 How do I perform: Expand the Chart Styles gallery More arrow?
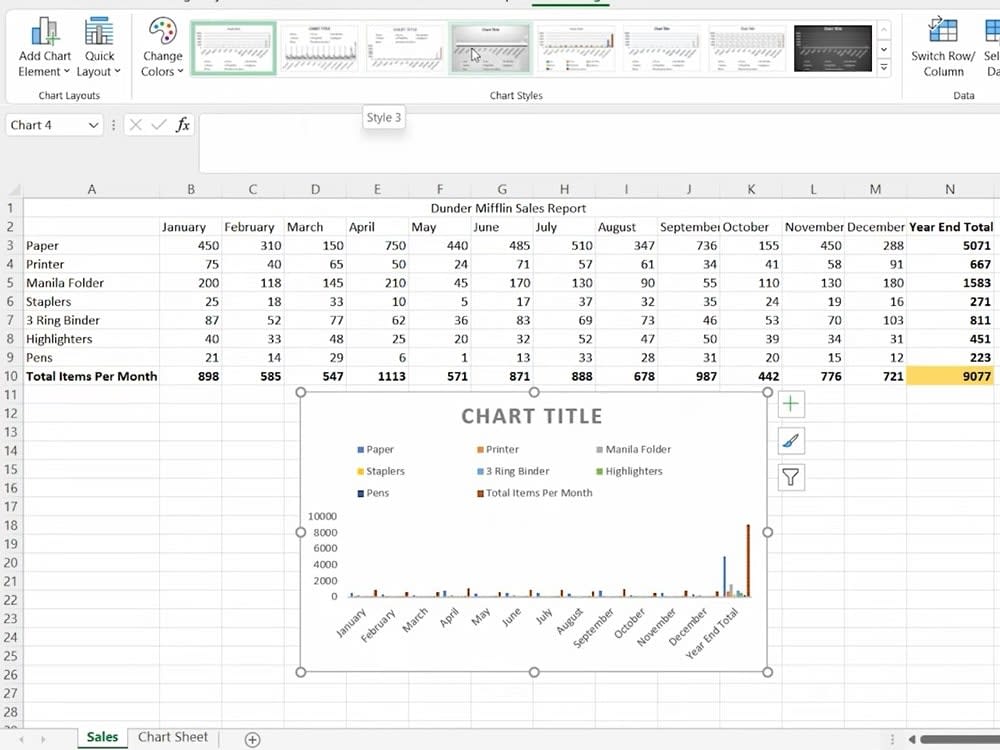click(x=884, y=67)
